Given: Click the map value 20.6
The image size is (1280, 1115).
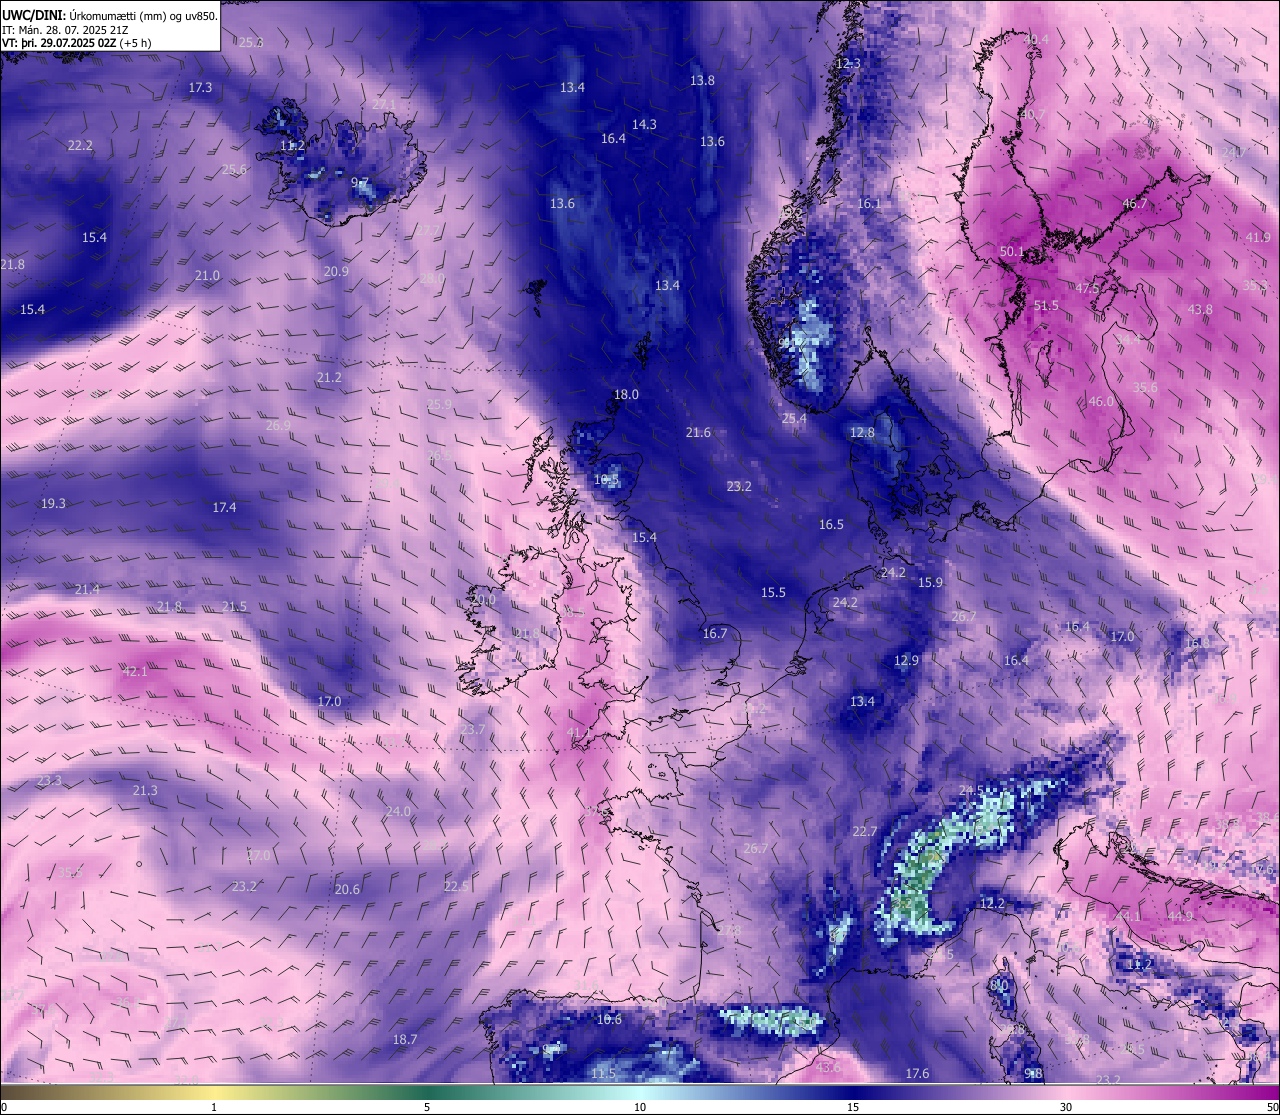Looking at the screenshot, I should tap(347, 890).
